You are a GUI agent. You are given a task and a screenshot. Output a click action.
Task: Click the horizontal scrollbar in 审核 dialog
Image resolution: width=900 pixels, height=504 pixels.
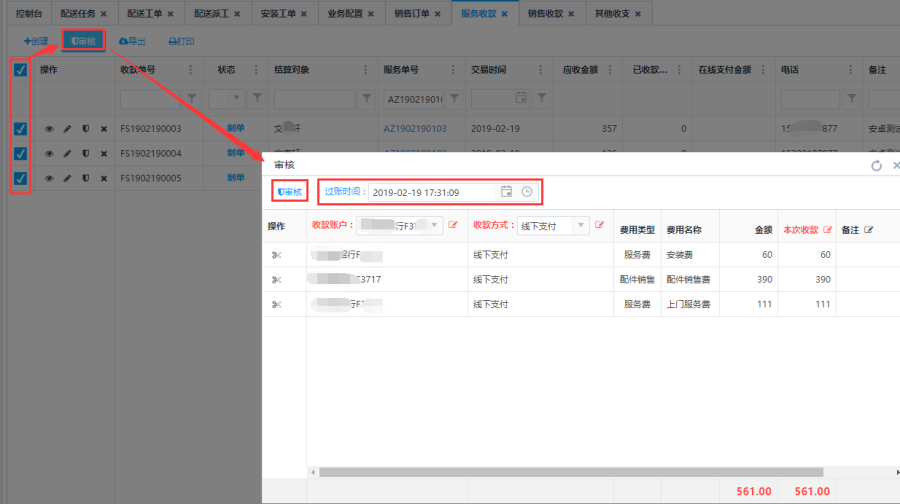570,472
